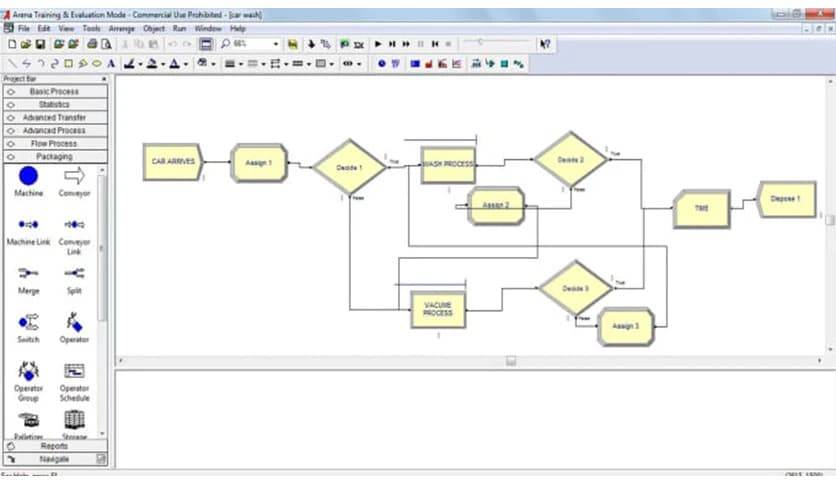
Task: Select the Assign 3 module
Action: point(625,326)
